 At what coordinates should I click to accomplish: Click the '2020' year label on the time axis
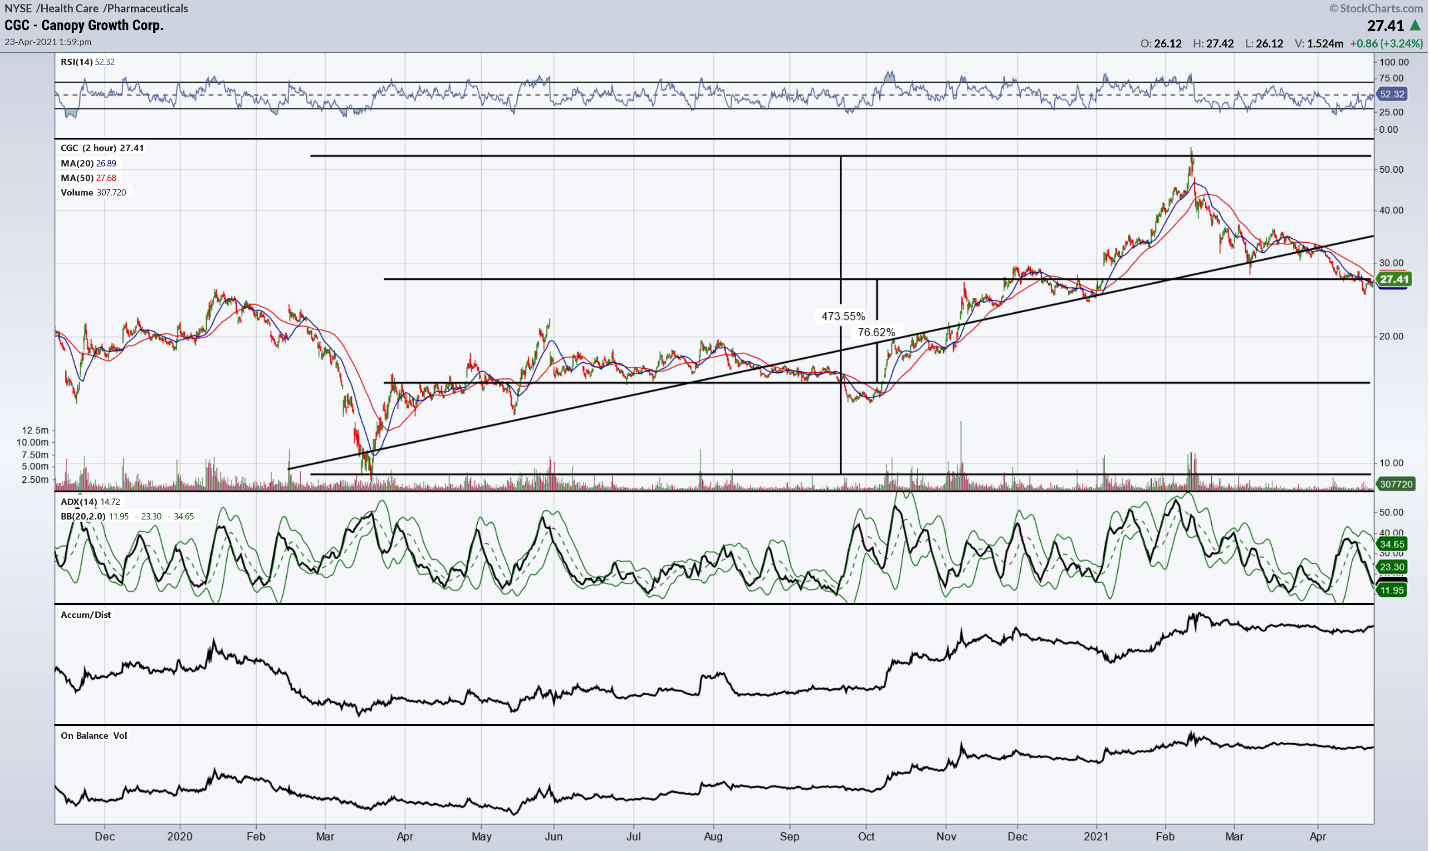pyautogui.click(x=180, y=836)
